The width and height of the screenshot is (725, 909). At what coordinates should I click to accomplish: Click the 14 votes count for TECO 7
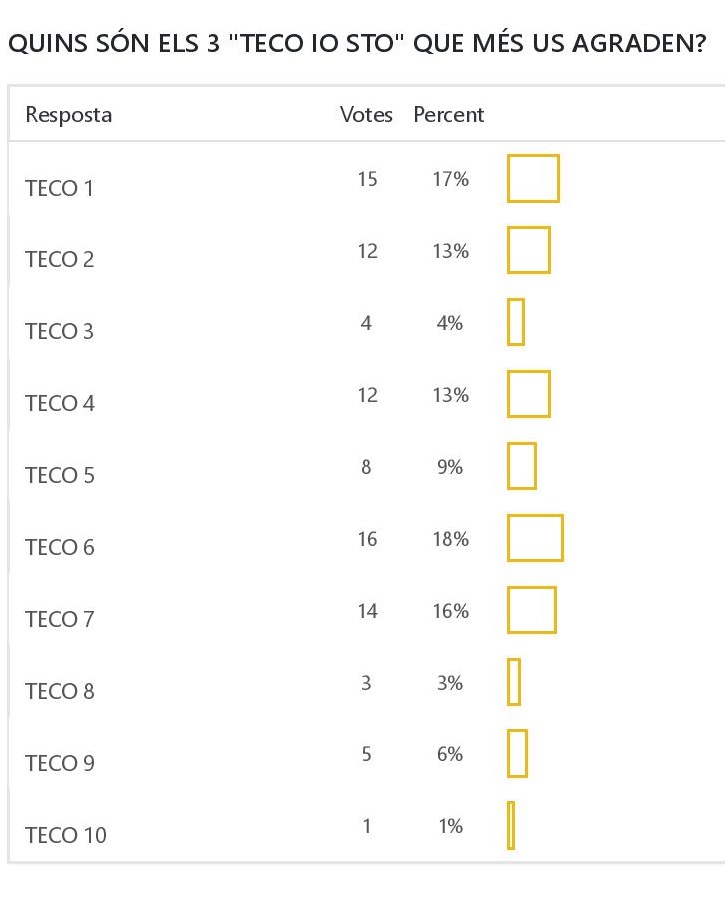(367, 611)
